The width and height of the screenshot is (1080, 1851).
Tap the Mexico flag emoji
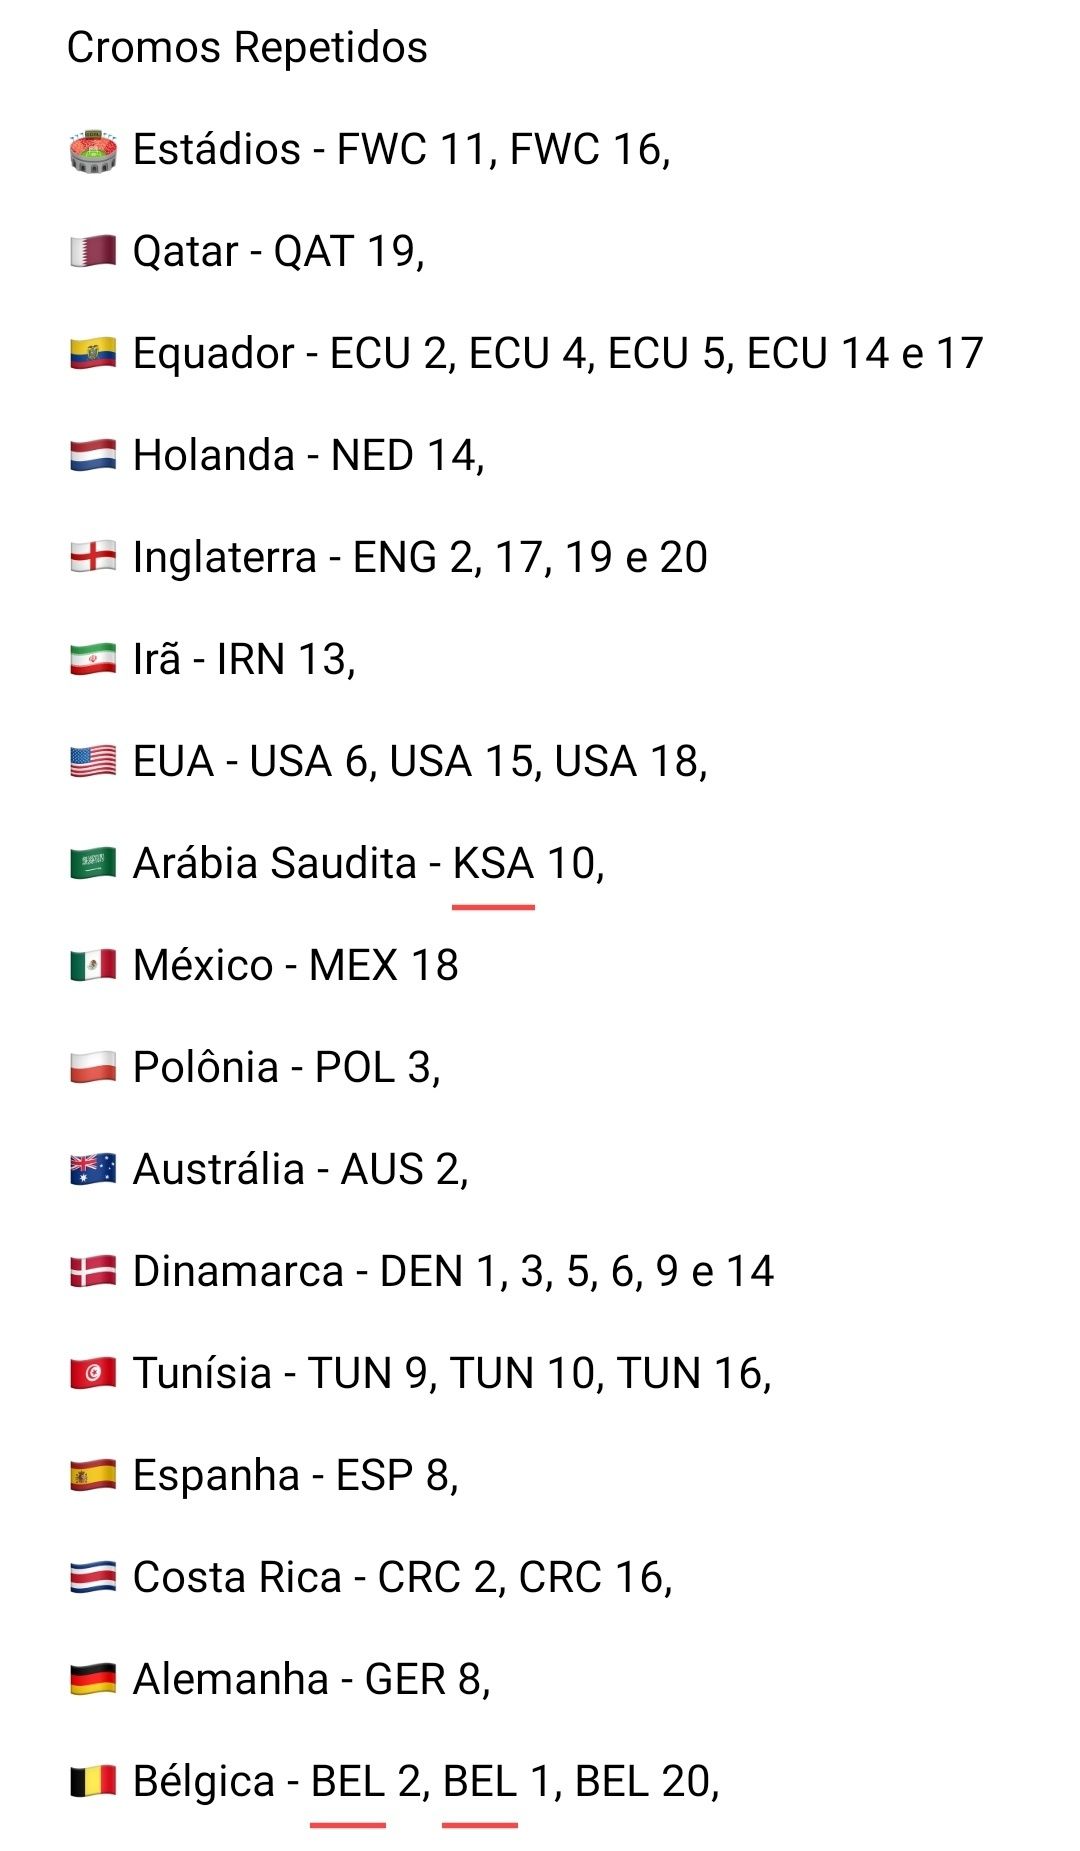point(93,966)
